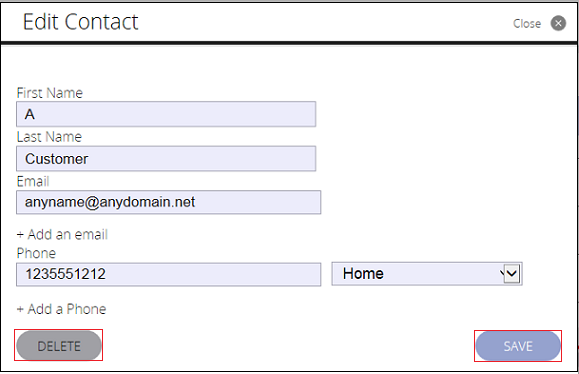Open the Home phone type combo box

427,274
